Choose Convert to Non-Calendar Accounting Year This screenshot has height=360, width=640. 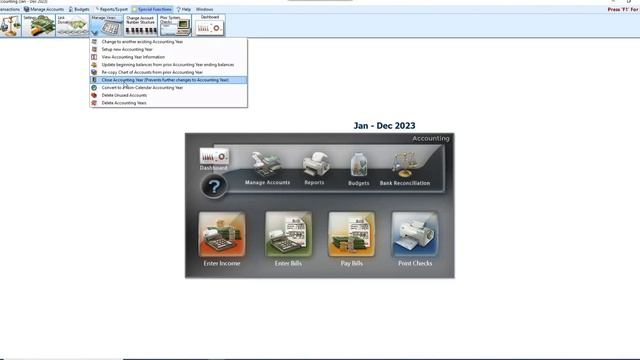click(168, 88)
